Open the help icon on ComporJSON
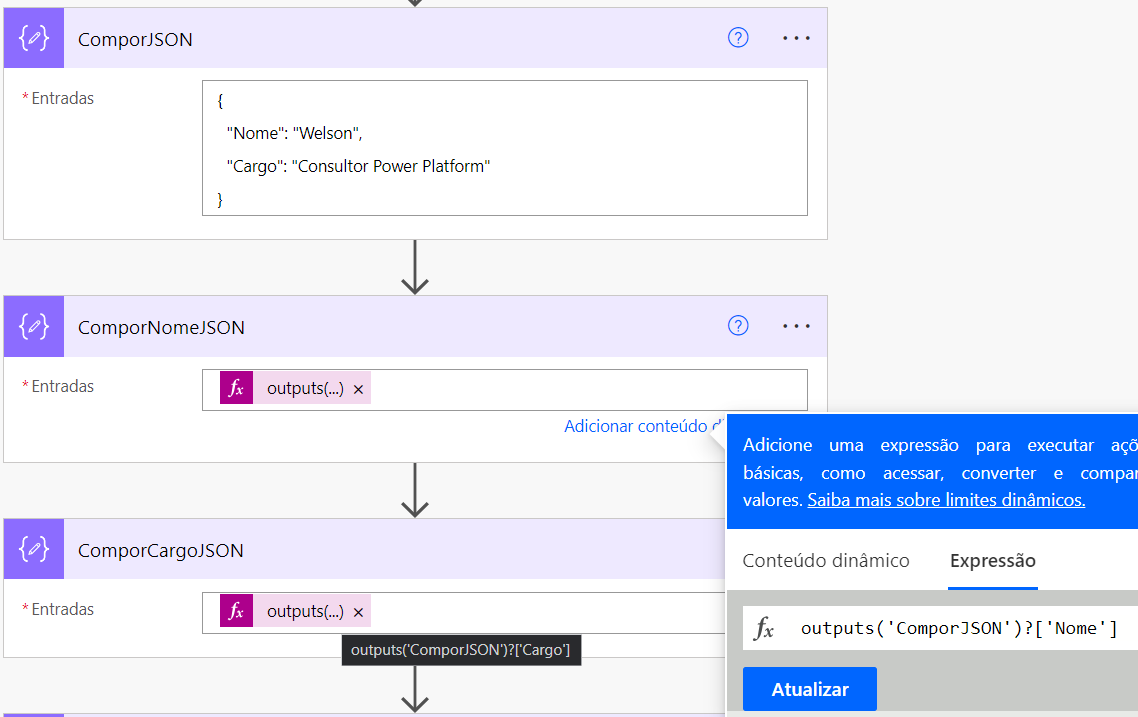 [738, 37]
